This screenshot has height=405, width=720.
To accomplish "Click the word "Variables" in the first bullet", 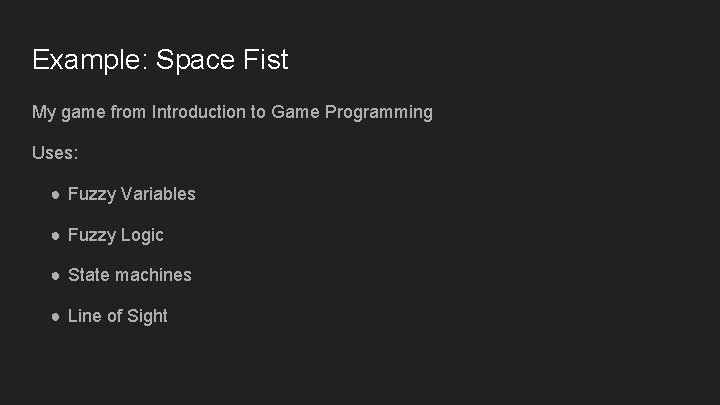I will (158, 194).
